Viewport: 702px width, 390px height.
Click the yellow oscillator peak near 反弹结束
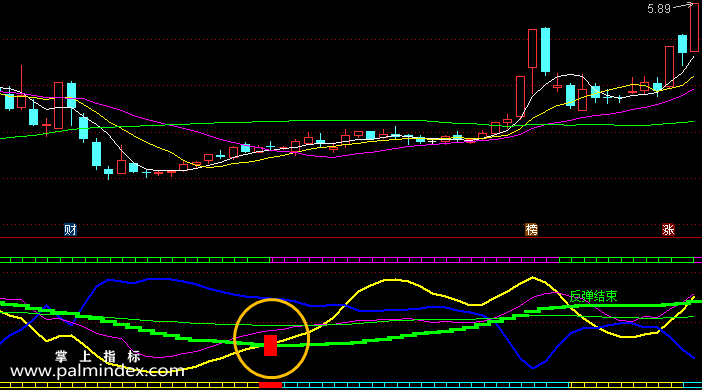(x=532, y=279)
